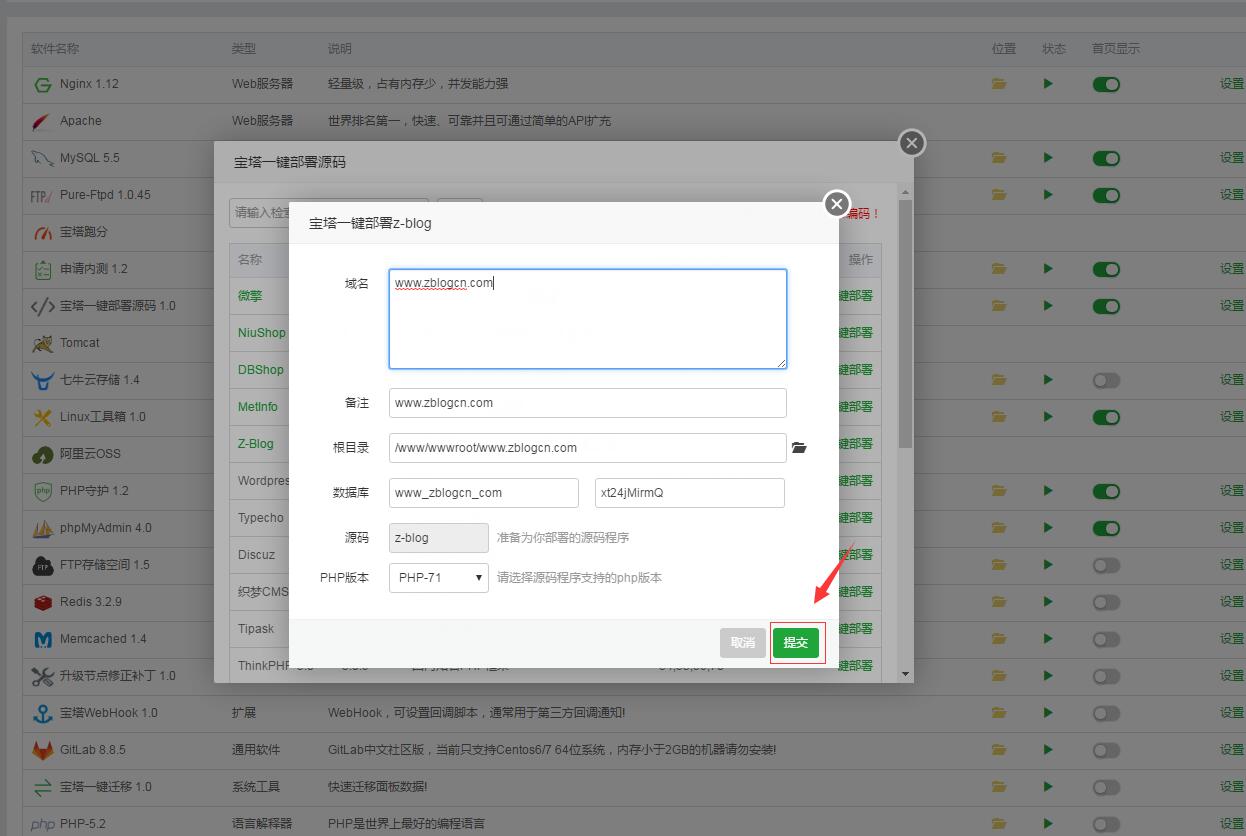
Task: Open settings link for GitLab 8.8.5
Action: (1232, 750)
